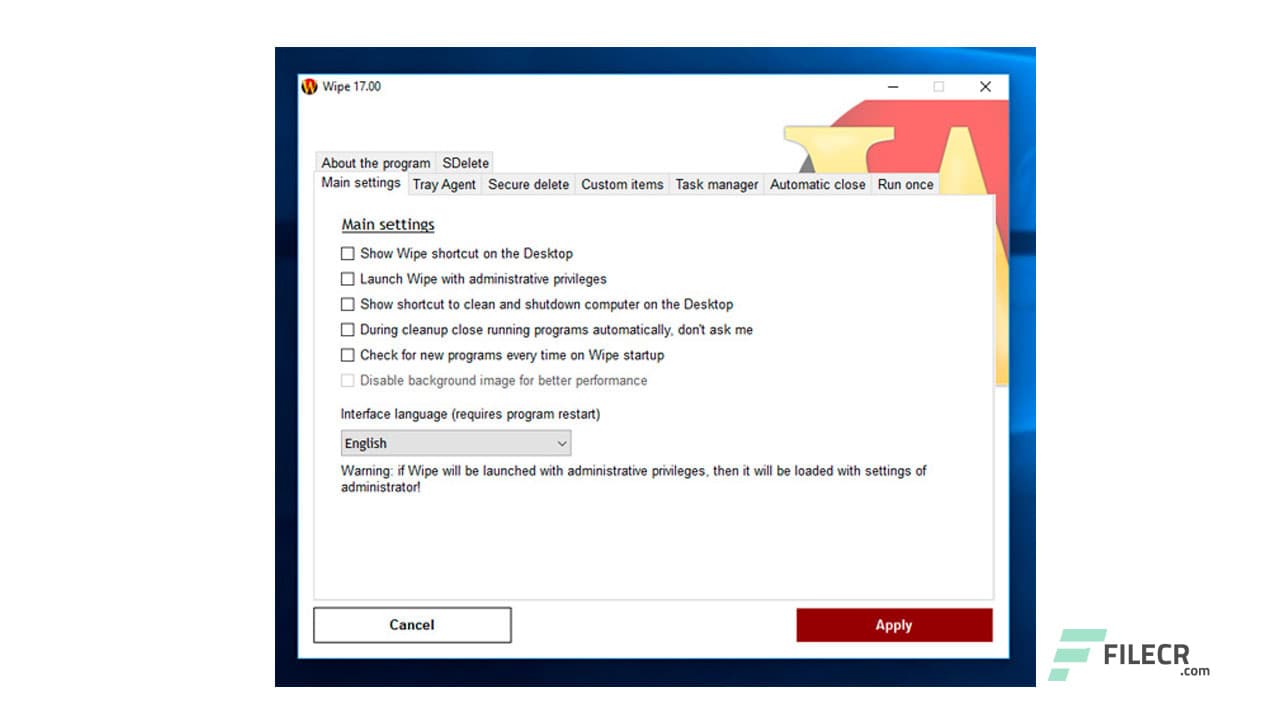Click the Cancel button

point(412,624)
